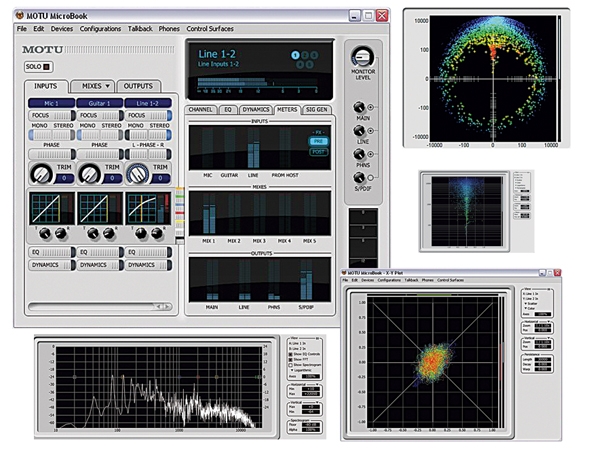This screenshot has height=453, width=591.
Task: Enable DYNAMICS on Line 1-2 channel
Action: 148,265
